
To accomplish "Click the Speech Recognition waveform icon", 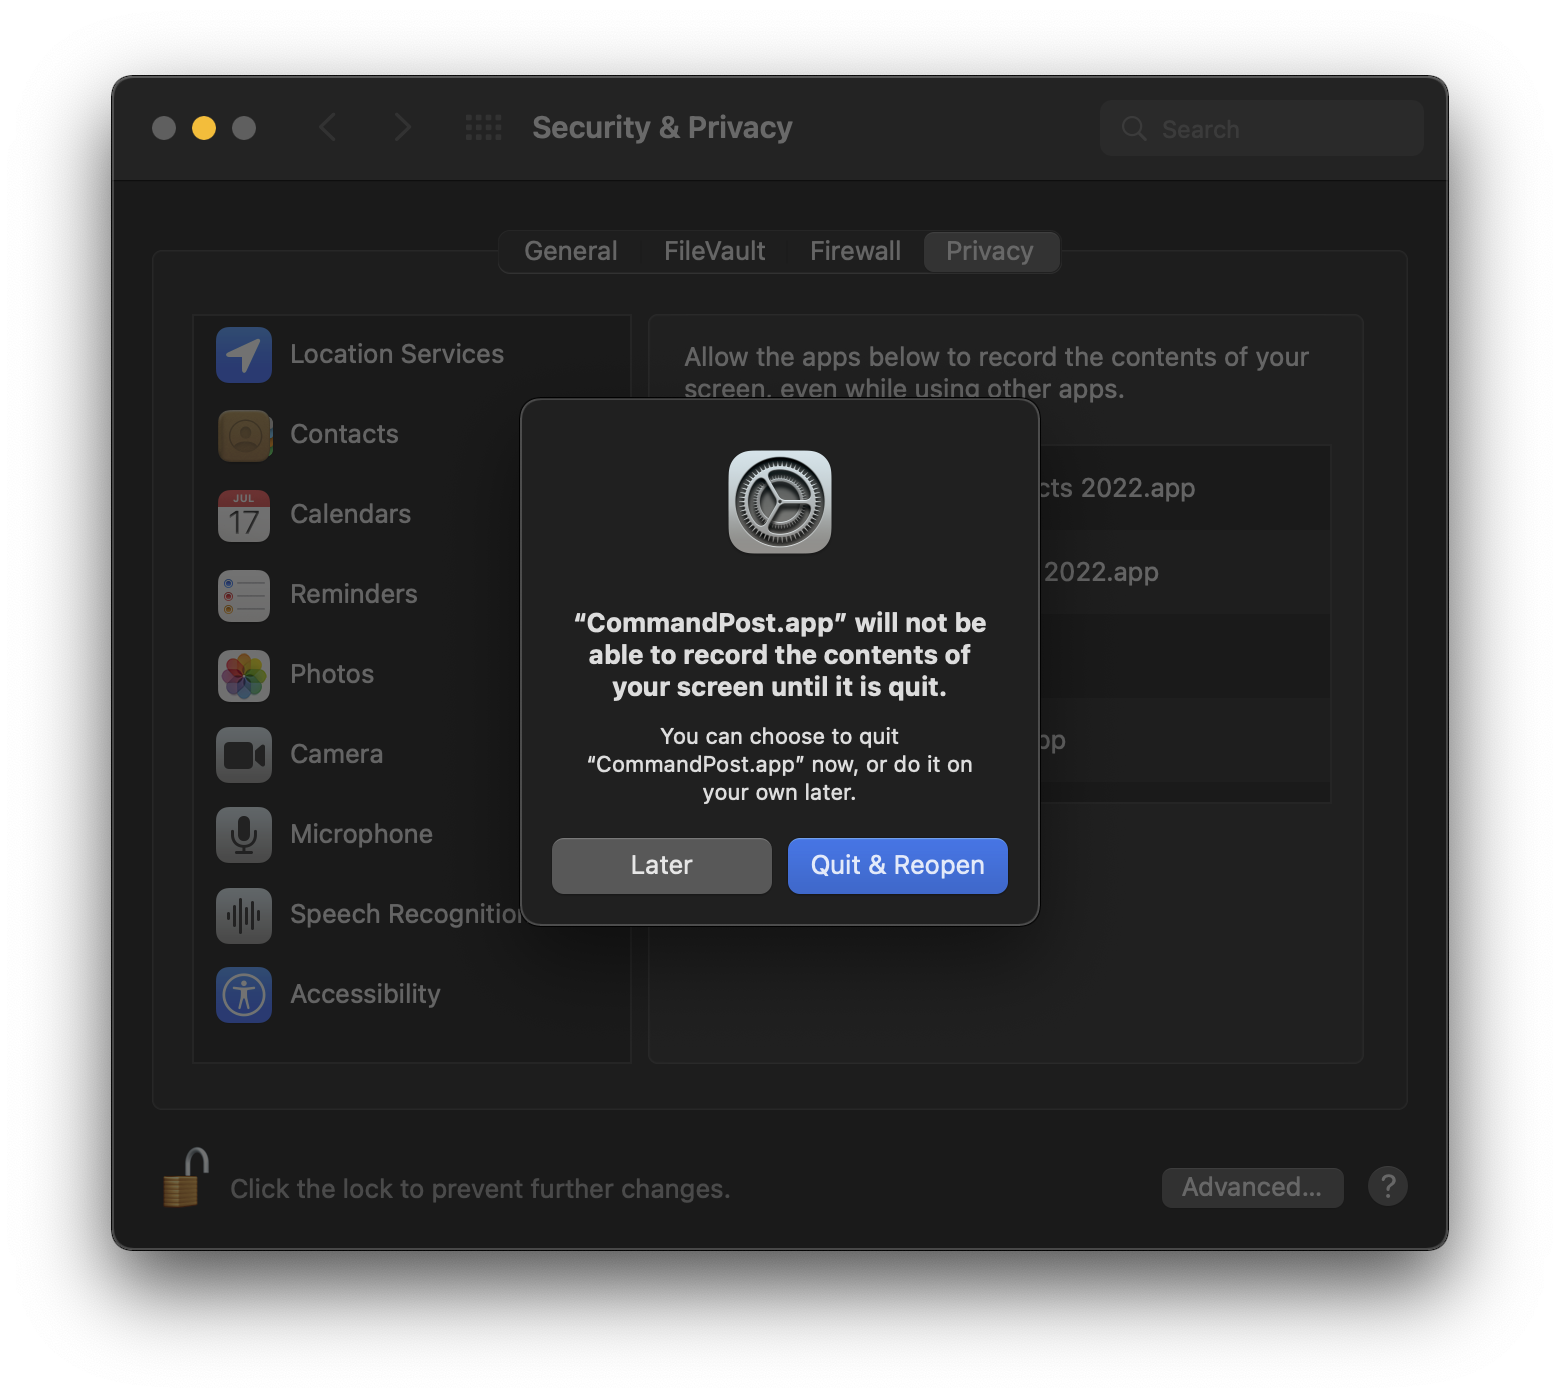I will [x=244, y=915].
